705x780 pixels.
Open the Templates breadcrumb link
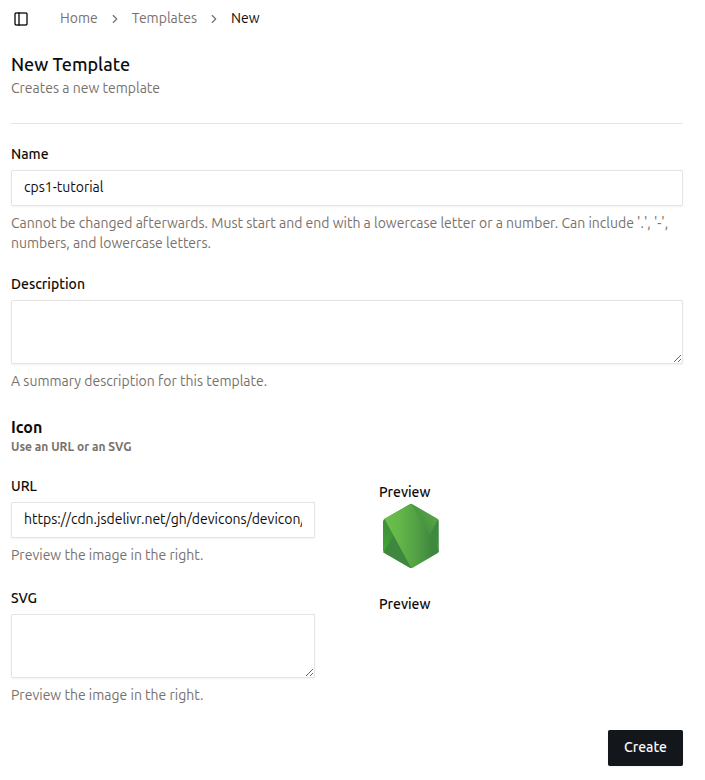tap(164, 19)
